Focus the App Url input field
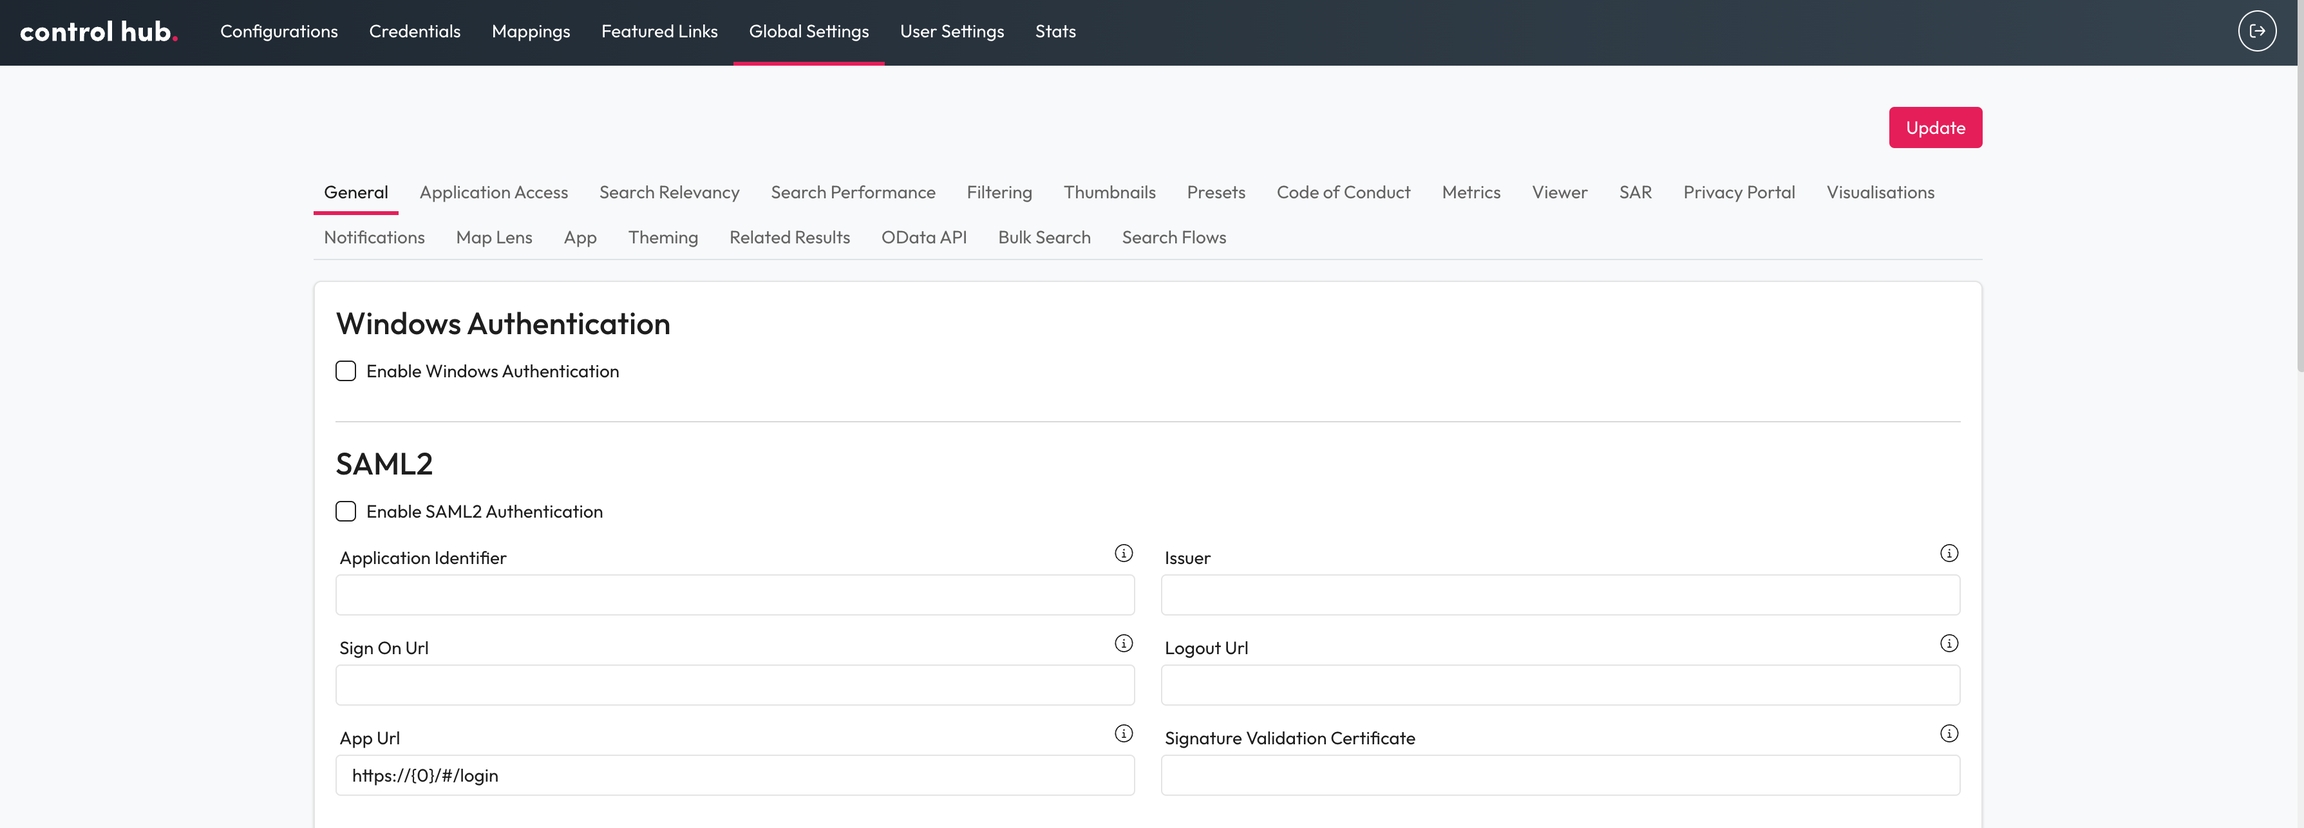Viewport: 2304px width, 828px height. point(734,776)
